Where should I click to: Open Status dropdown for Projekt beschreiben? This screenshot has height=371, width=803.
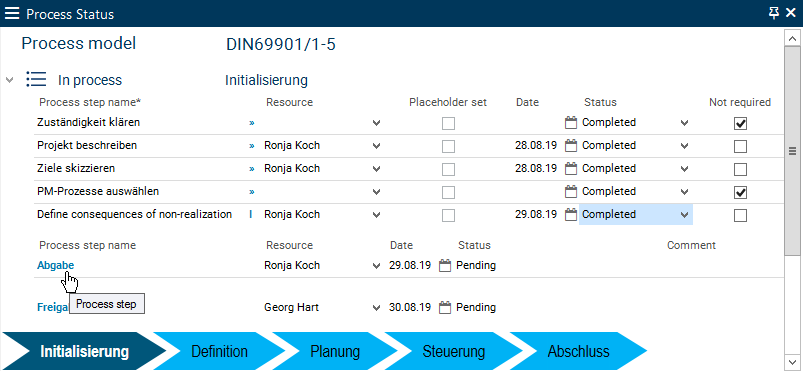[684, 146]
